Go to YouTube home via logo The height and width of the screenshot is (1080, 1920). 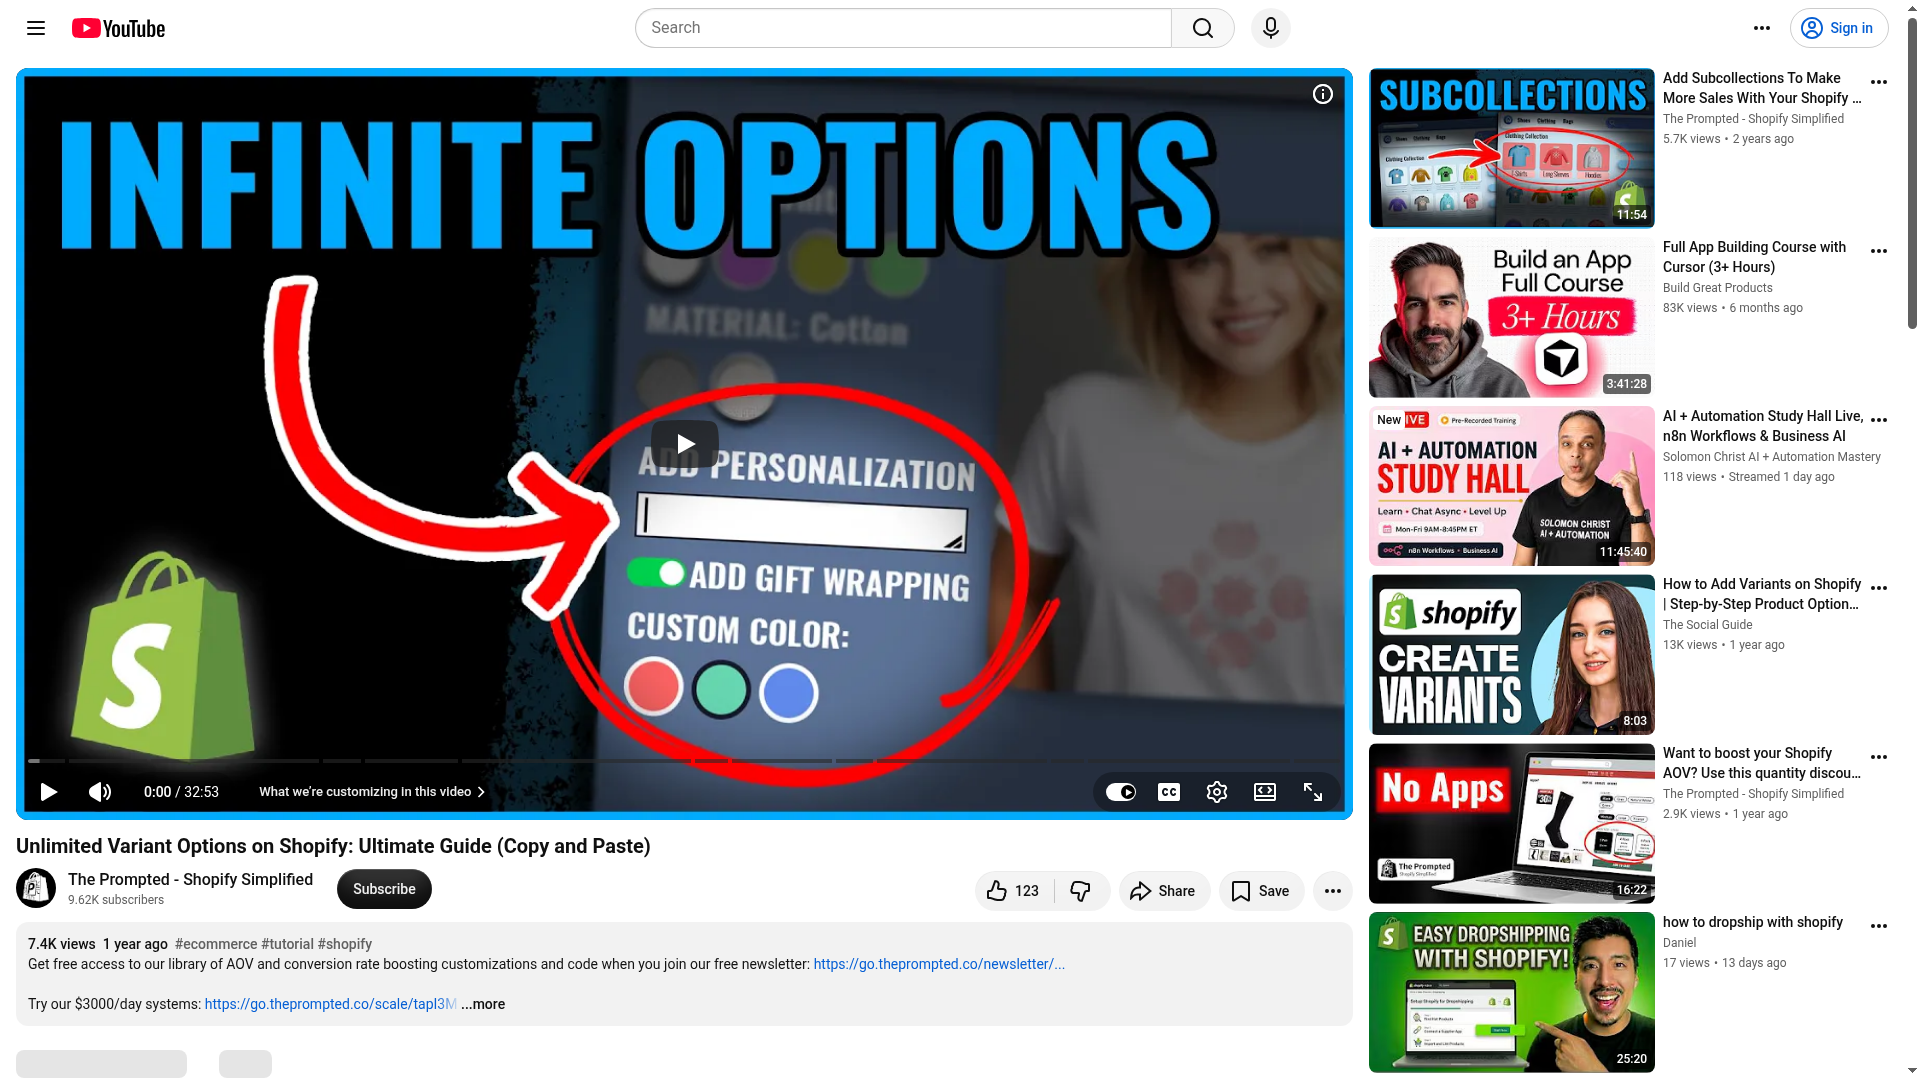pos(118,28)
